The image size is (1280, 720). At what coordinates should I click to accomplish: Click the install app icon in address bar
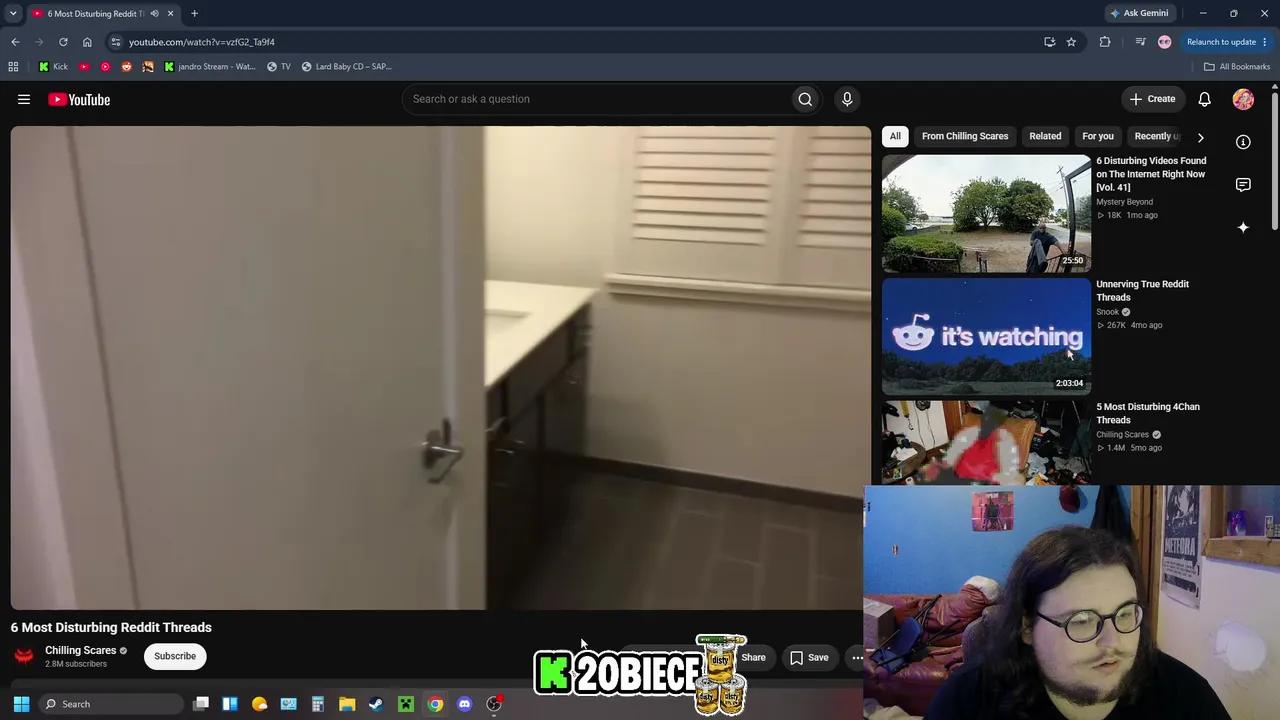point(1049,42)
